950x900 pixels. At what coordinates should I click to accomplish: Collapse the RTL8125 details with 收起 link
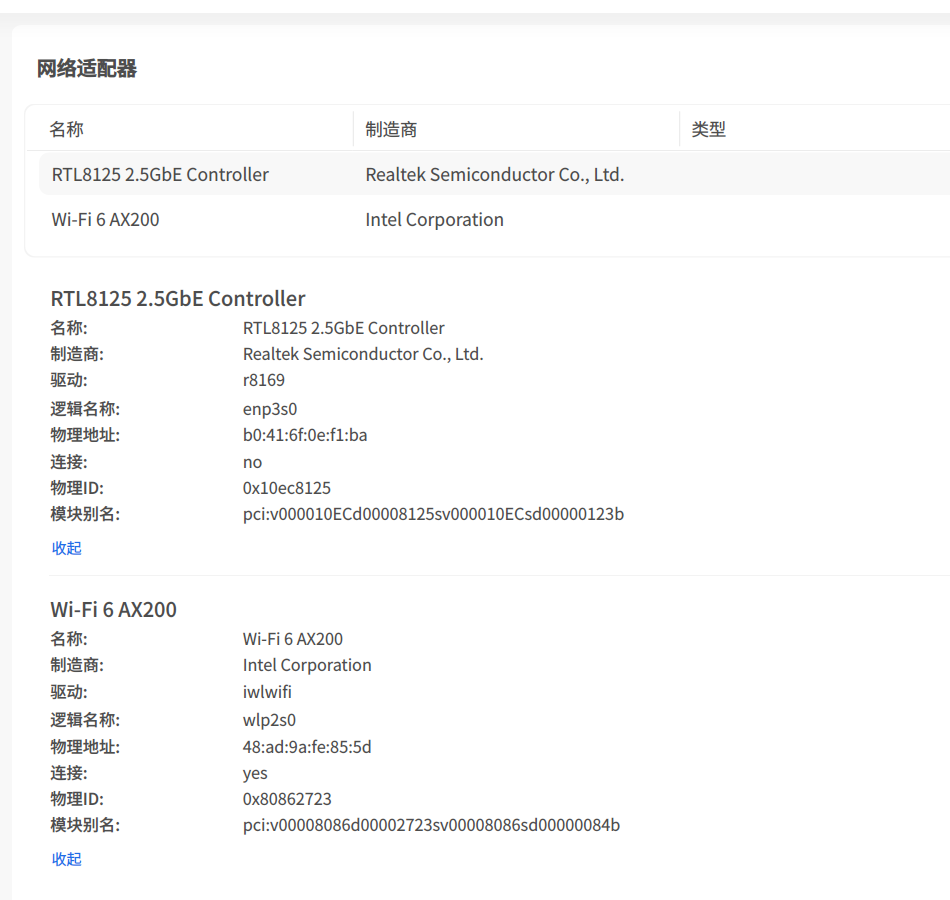(67, 548)
